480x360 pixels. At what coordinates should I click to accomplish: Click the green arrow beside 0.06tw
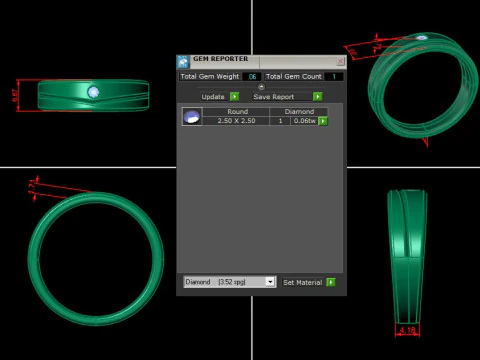[323, 121]
